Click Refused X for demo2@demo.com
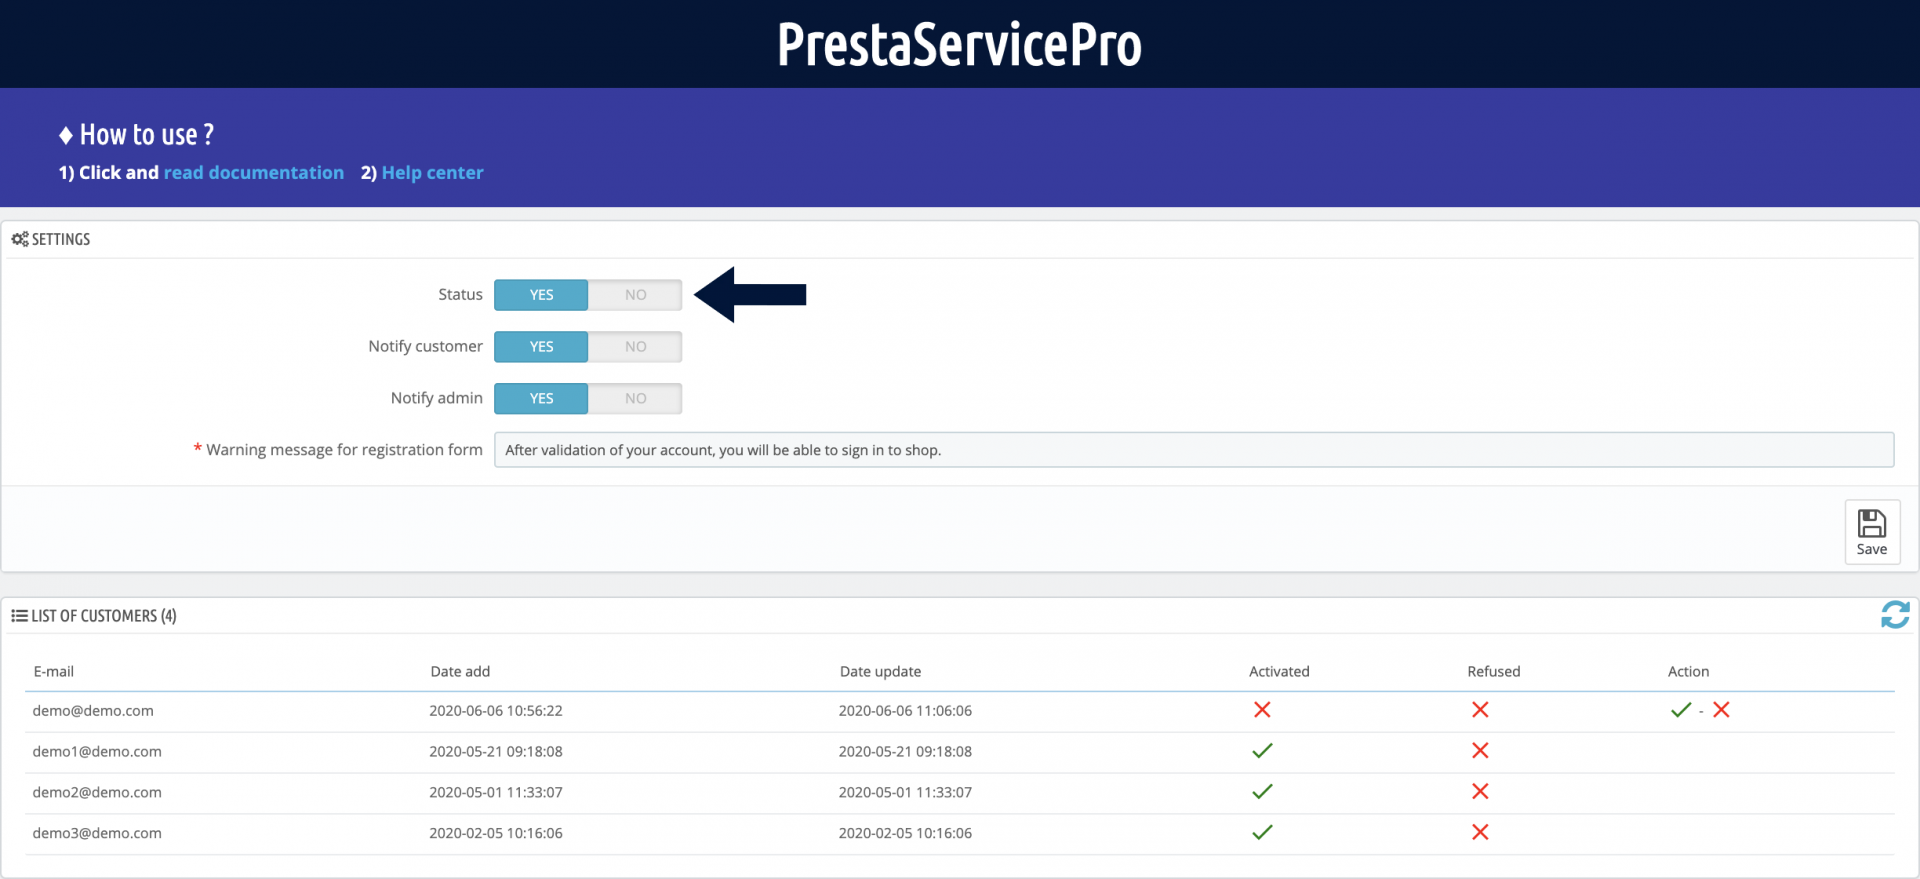1920x879 pixels. pyautogui.click(x=1480, y=792)
